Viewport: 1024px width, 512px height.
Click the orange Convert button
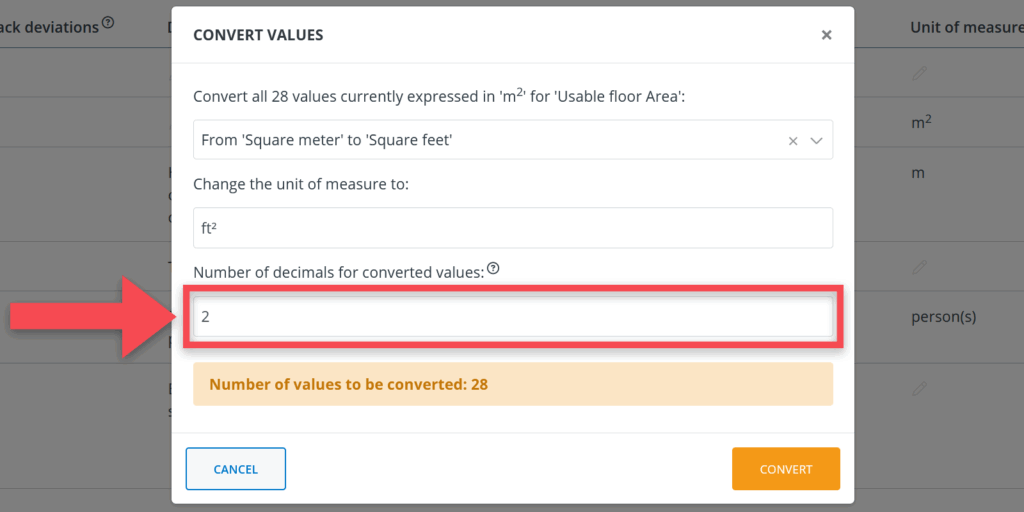pyautogui.click(x=785, y=469)
